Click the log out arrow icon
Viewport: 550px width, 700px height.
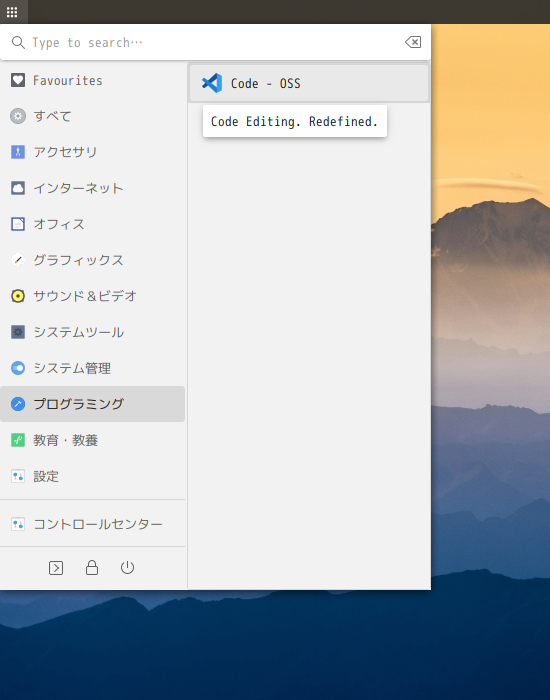click(x=56, y=568)
